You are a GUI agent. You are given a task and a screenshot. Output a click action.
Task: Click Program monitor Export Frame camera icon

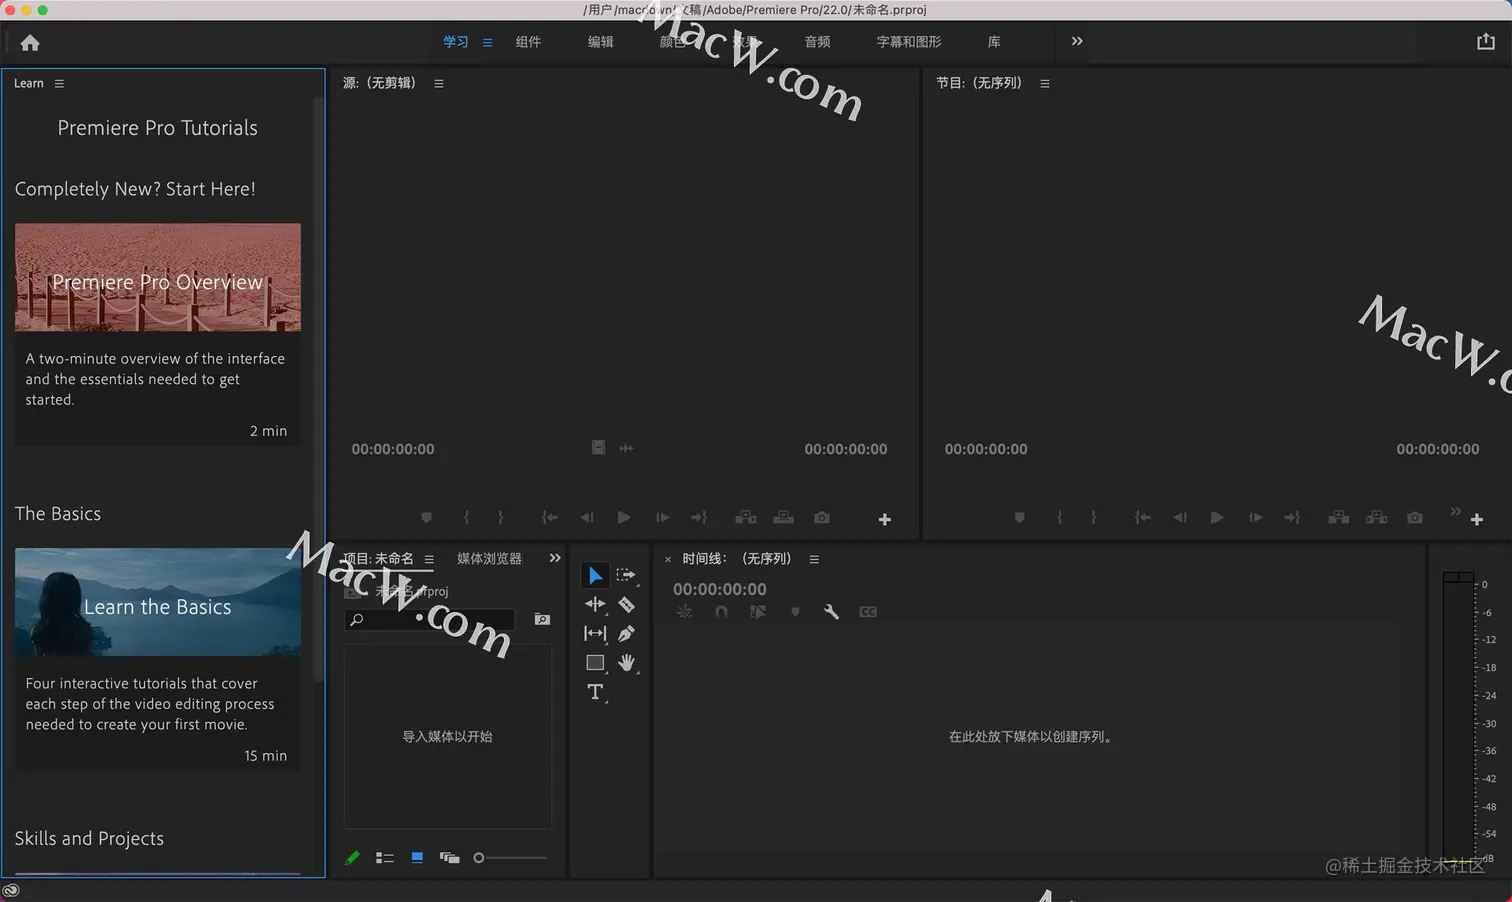pos(1415,518)
